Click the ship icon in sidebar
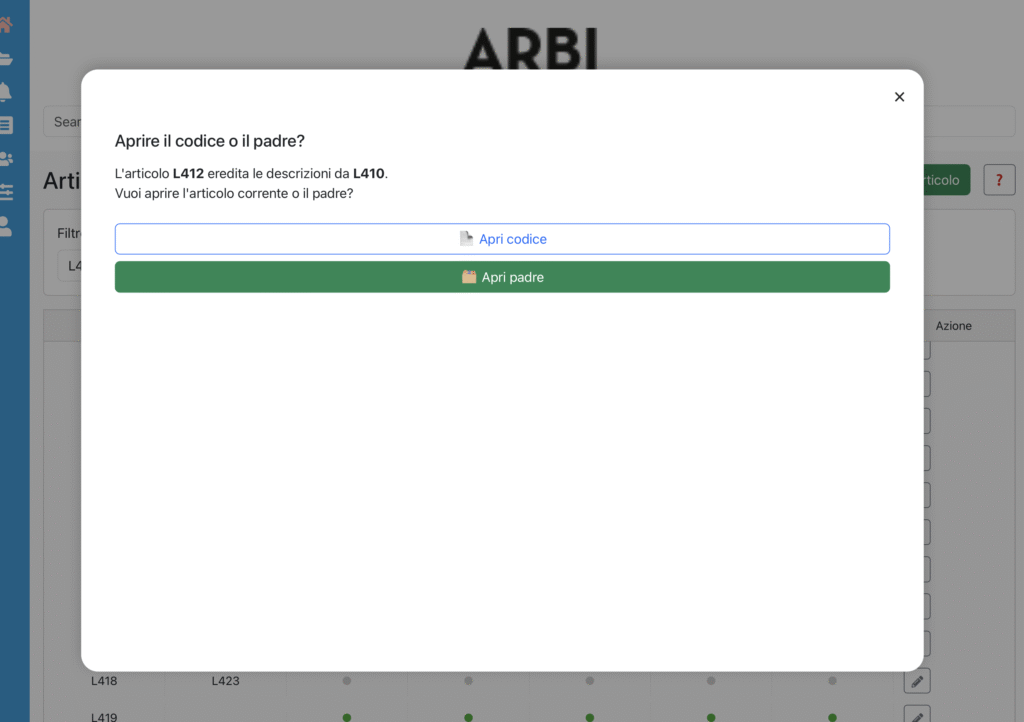 click(x=5, y=59)
